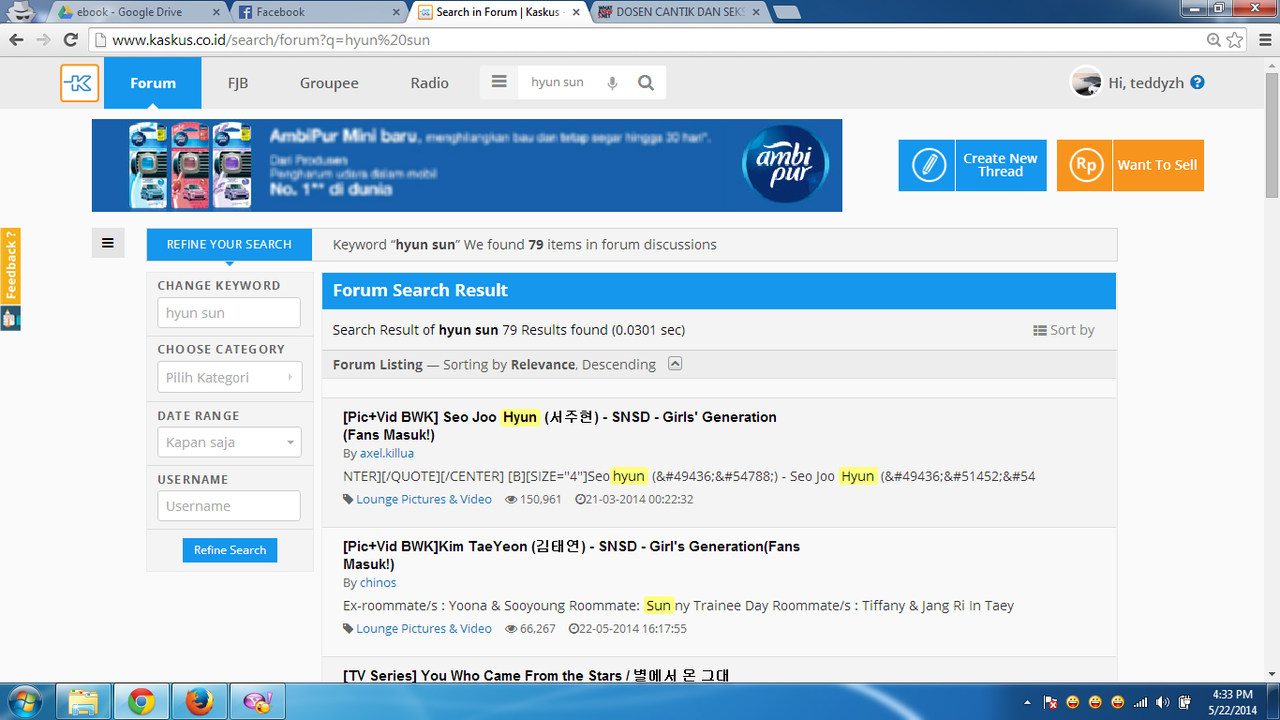Open Yahoo Messenger taskbar icon
1280x720 pixels.
(x=257, y=702)
